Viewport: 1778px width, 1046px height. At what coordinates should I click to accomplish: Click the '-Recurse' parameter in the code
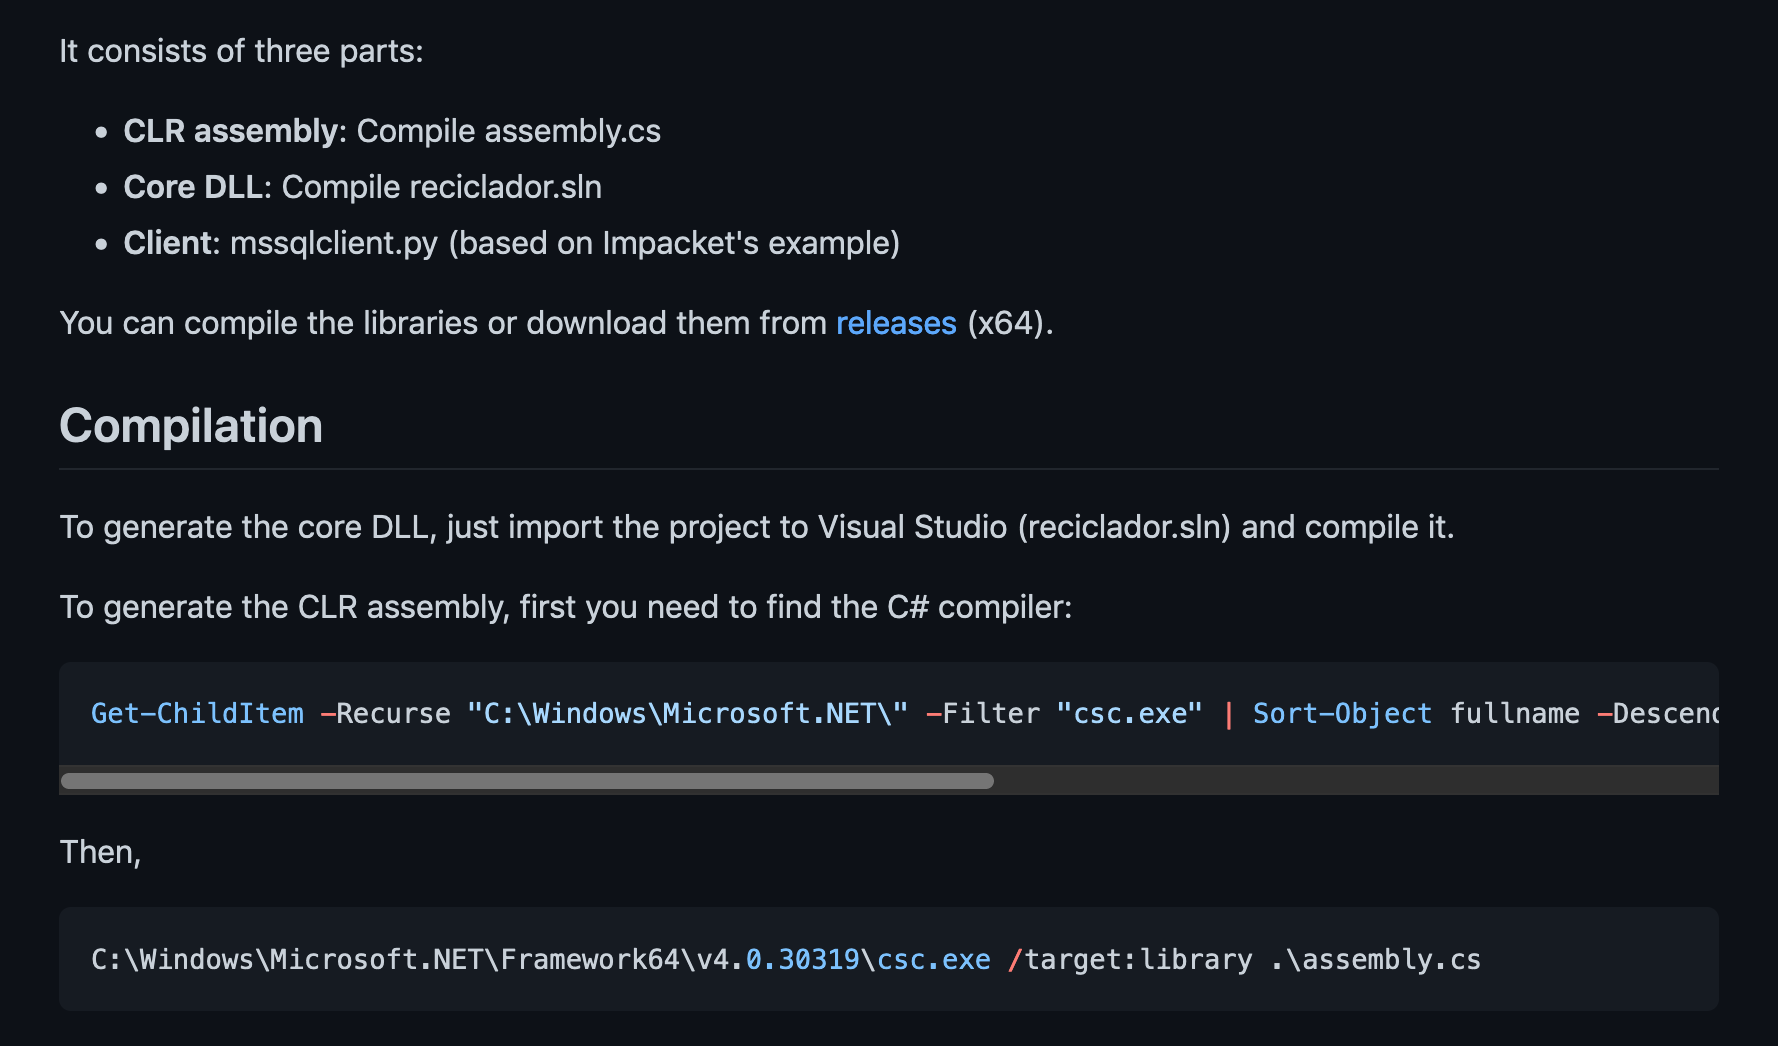click(x=386, y=713)
